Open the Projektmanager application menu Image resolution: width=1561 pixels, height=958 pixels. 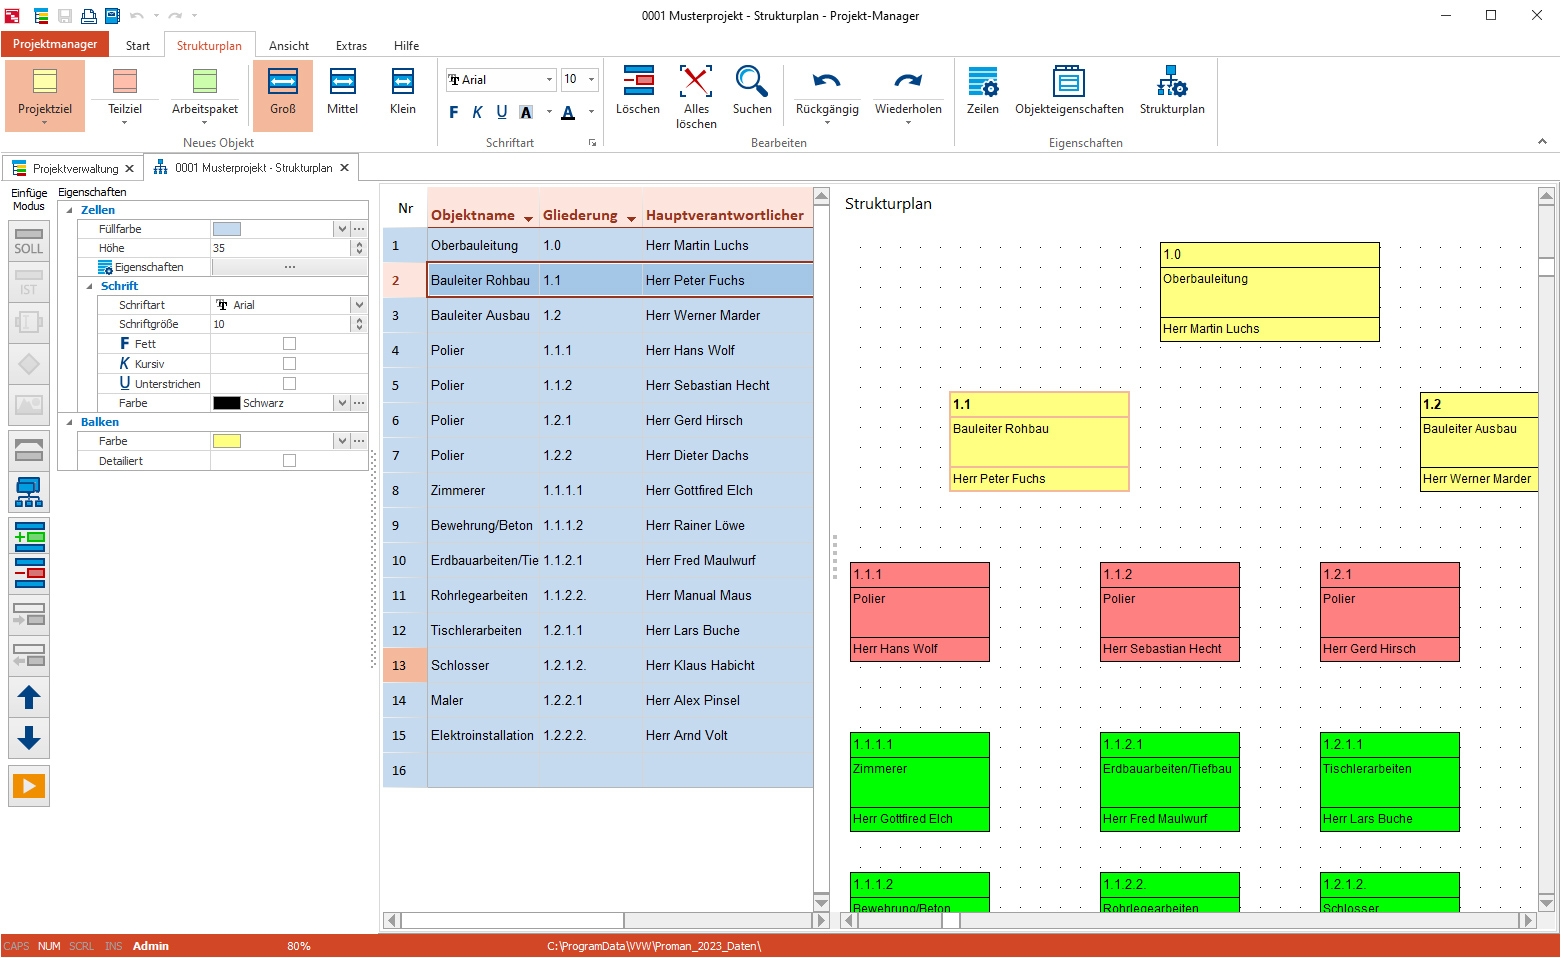pyautogui.click(x=55, y=44)
